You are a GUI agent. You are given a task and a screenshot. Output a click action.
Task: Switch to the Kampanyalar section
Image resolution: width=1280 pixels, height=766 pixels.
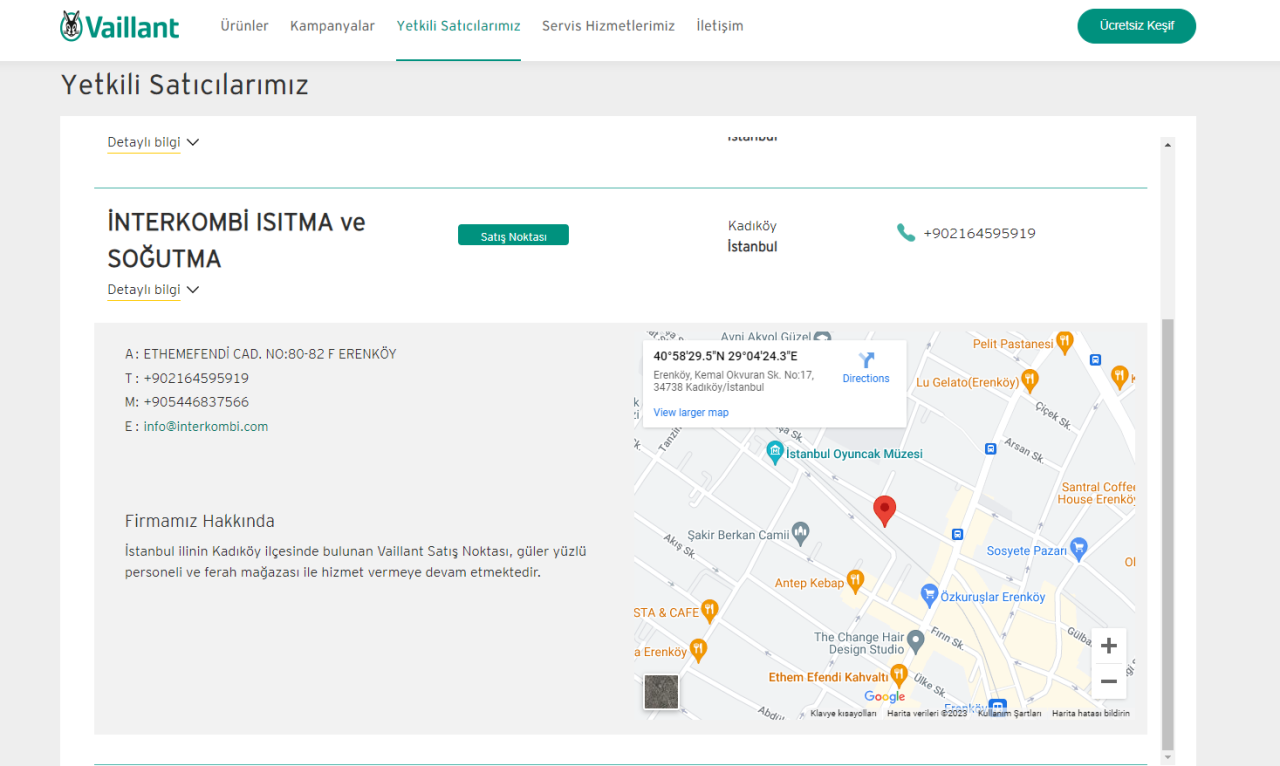(332, 26)
